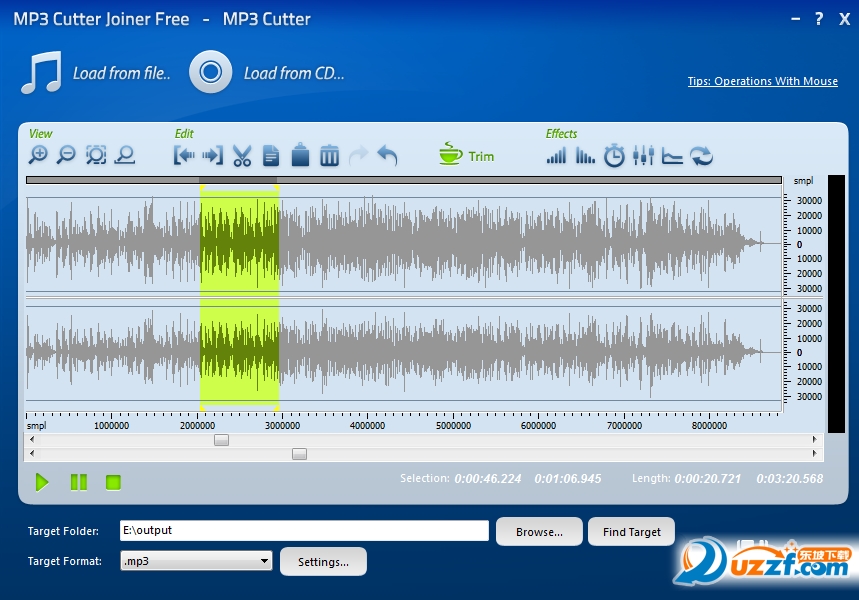
Task: Play the audio
Action: tap(42, 482)
